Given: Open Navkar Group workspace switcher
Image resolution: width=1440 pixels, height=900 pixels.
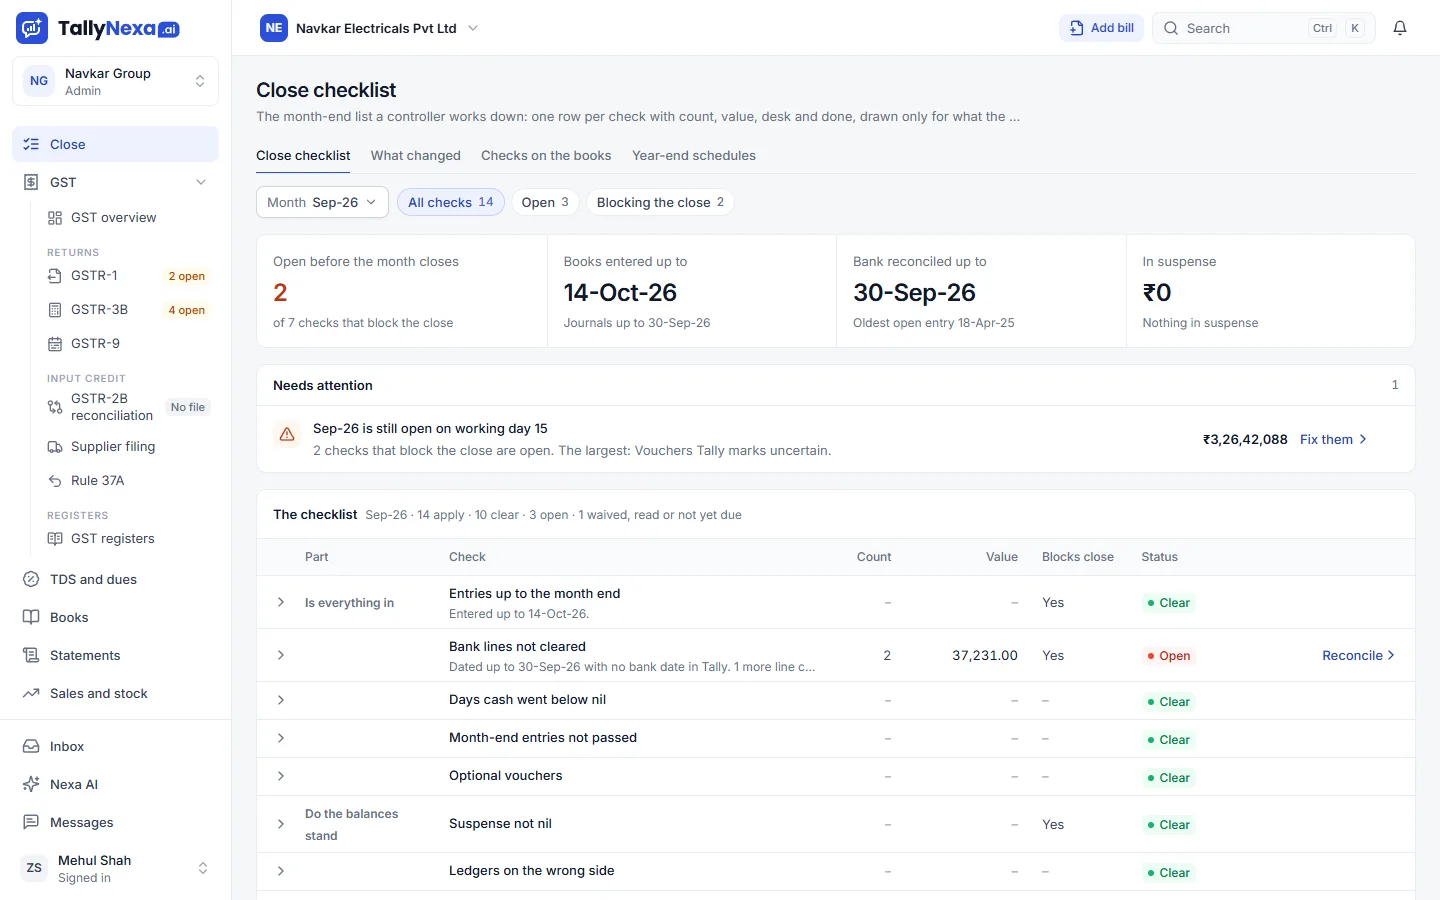Looking at the screenshot, I should point(115,81).
